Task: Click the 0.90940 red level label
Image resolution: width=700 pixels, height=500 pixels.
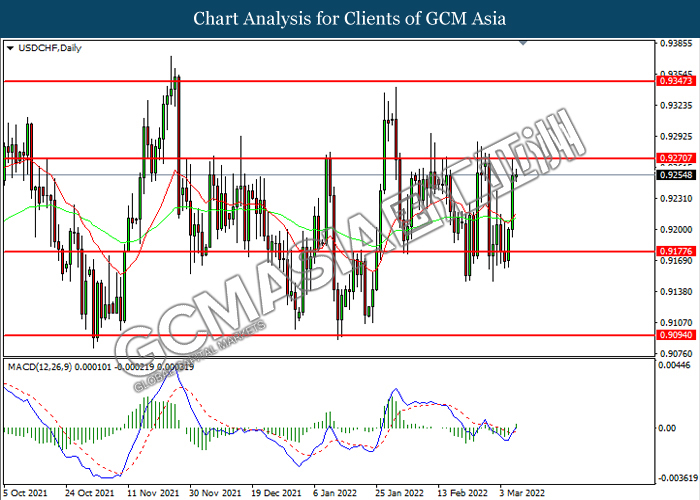Action: (x=676, y=335)
